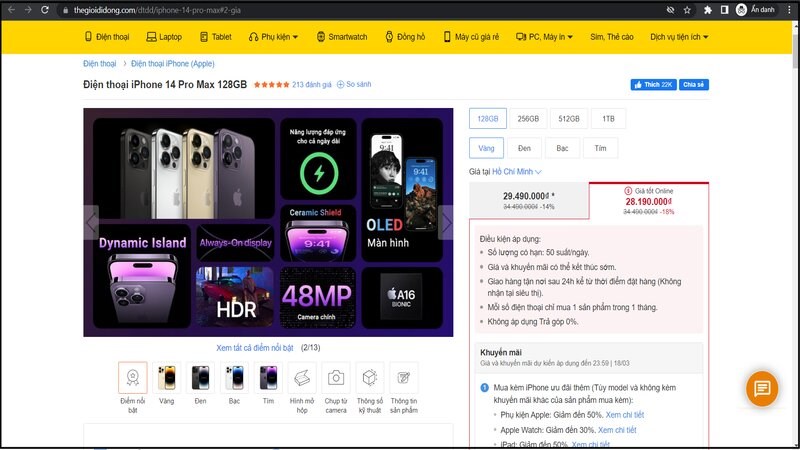The width and height of the screenshot is (800, 450).
Task: Choose the Bạc color option
Action: (x=562, y=148)
